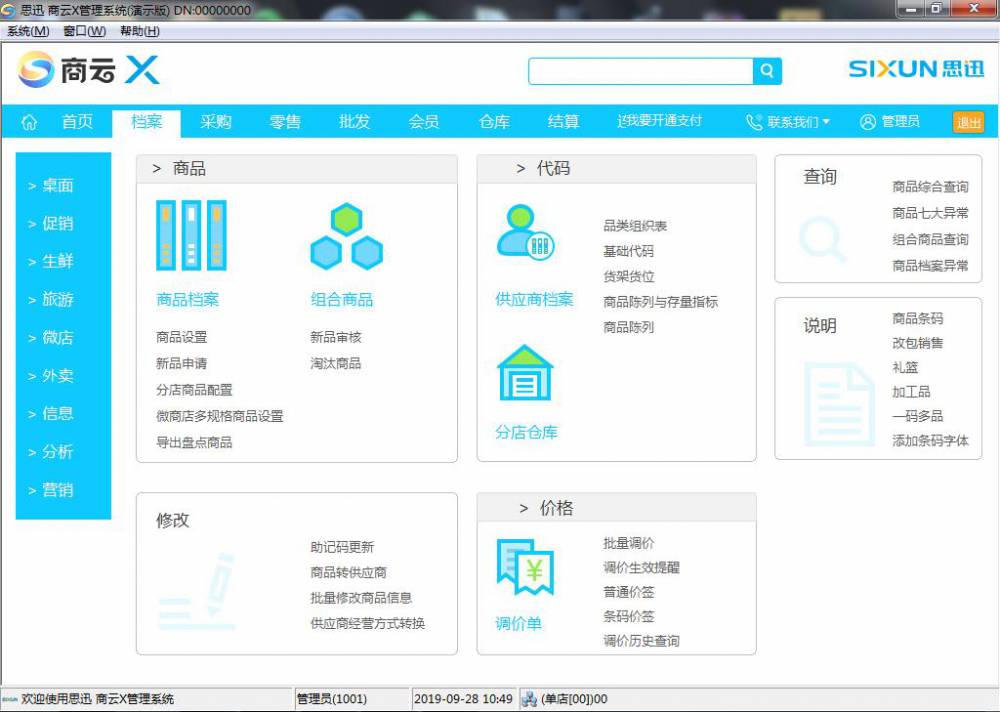Click the user avatar icon beside 管理员
Viewport: 1000px width, 712px height.
point(867,122)
